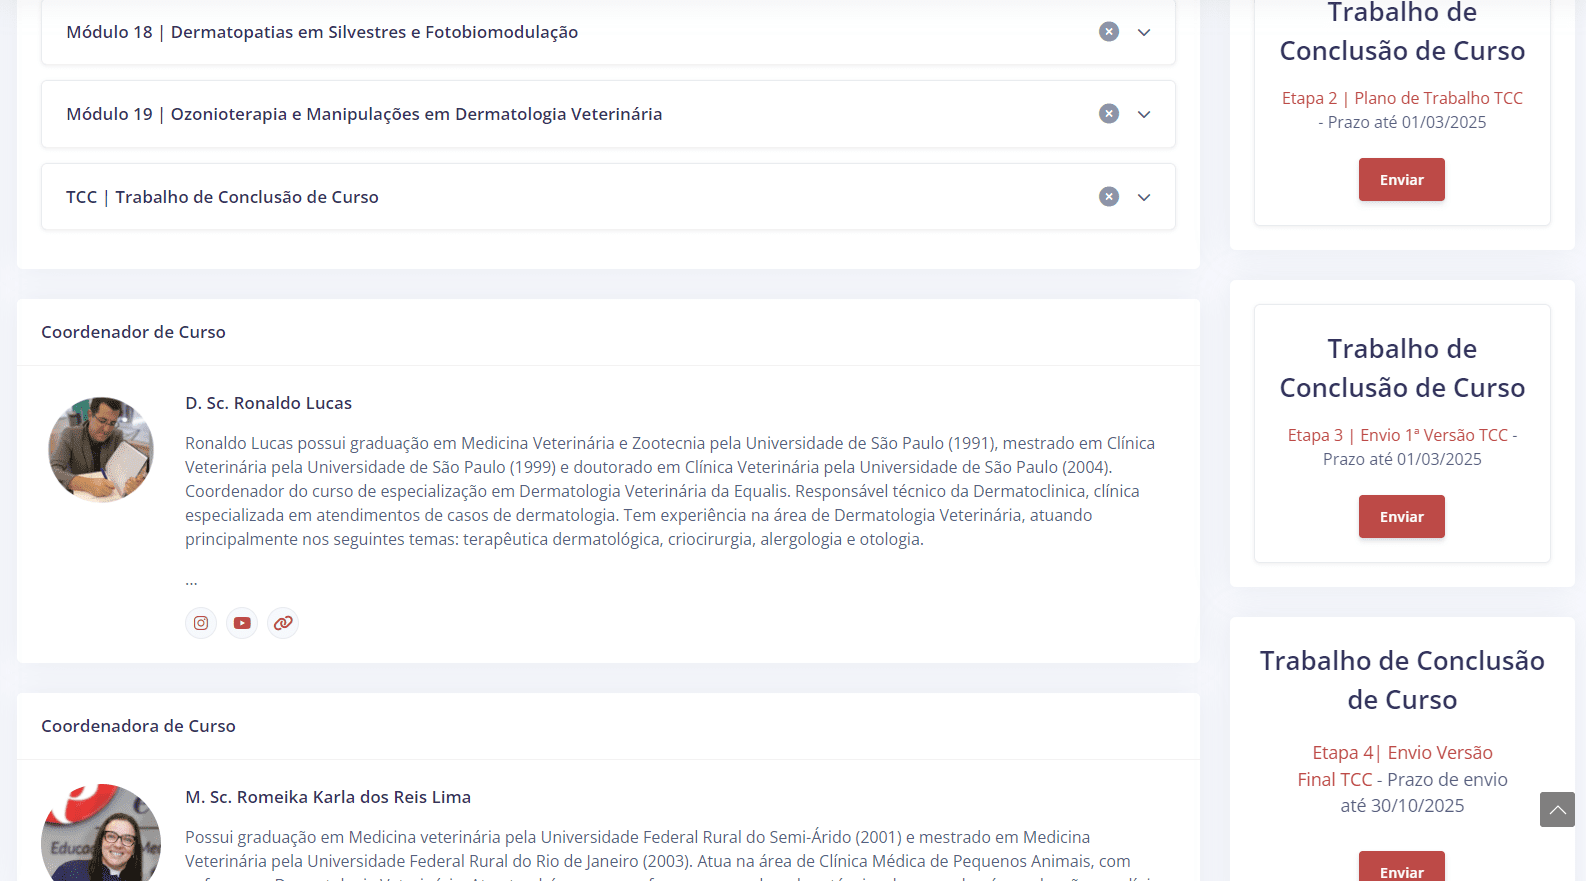Click the name D. Sc. Ronaldo Lucas
Image resolution: width=1586 pixels, height=881 pixels.
pos(268,403)
